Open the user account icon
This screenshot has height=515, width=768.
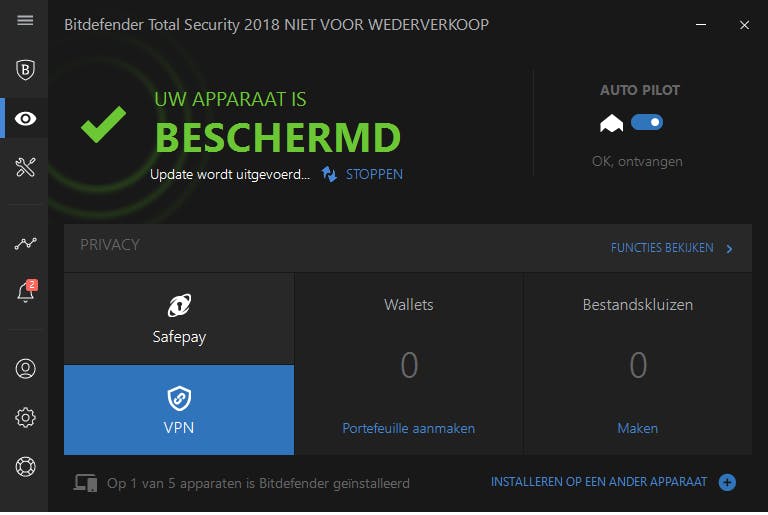pyautogui.click(x=25, y=368)
